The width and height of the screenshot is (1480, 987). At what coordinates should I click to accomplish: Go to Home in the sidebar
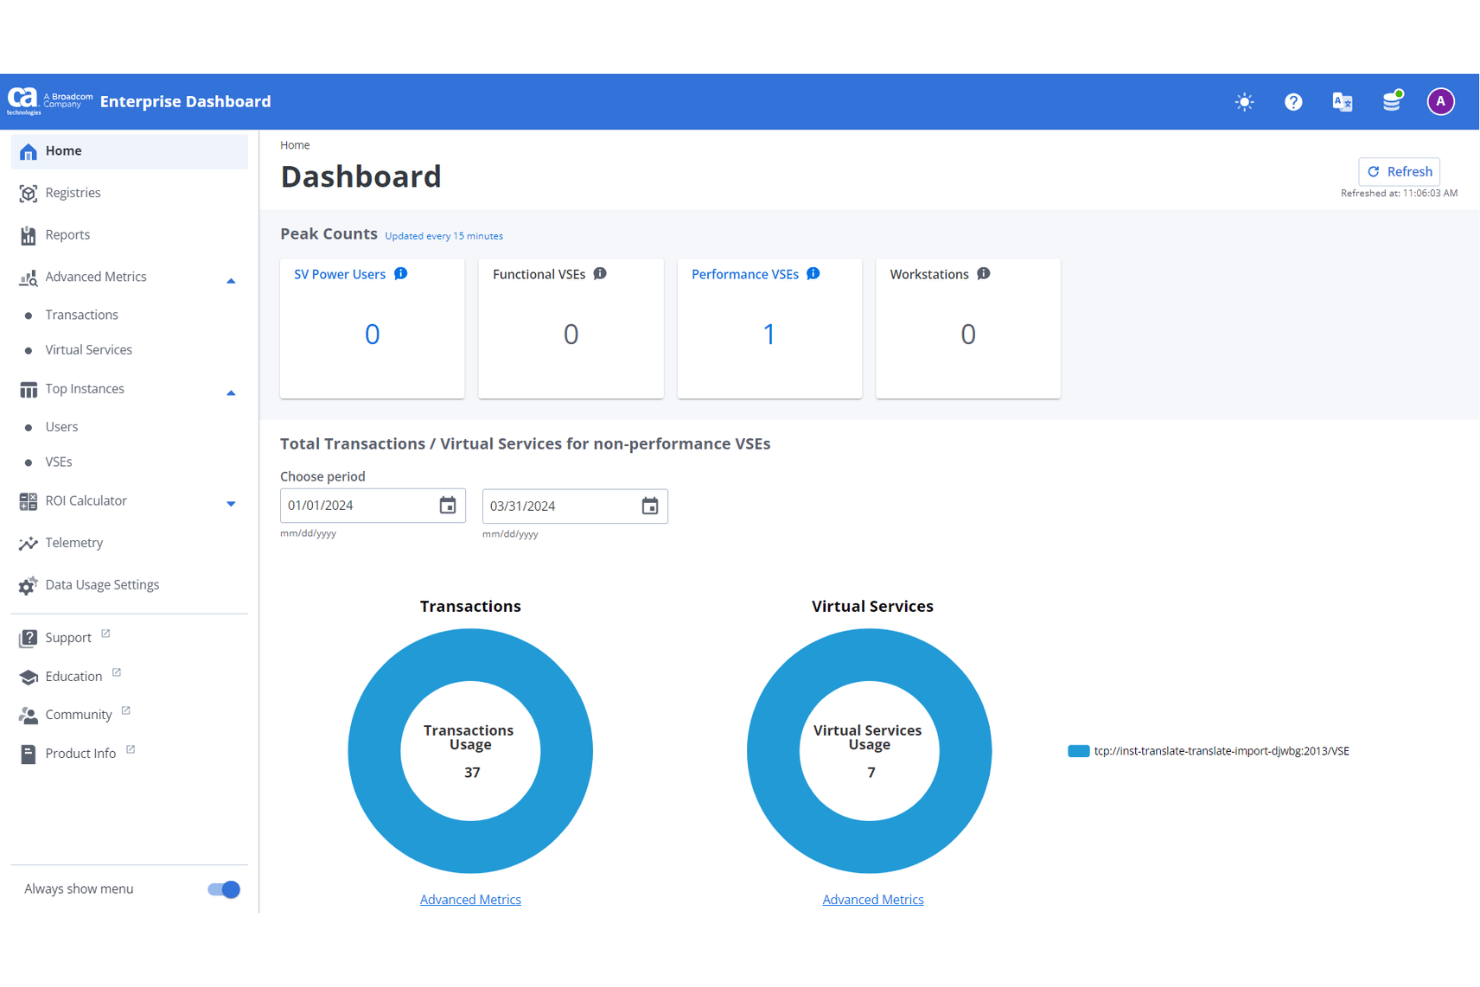(129, 151)
